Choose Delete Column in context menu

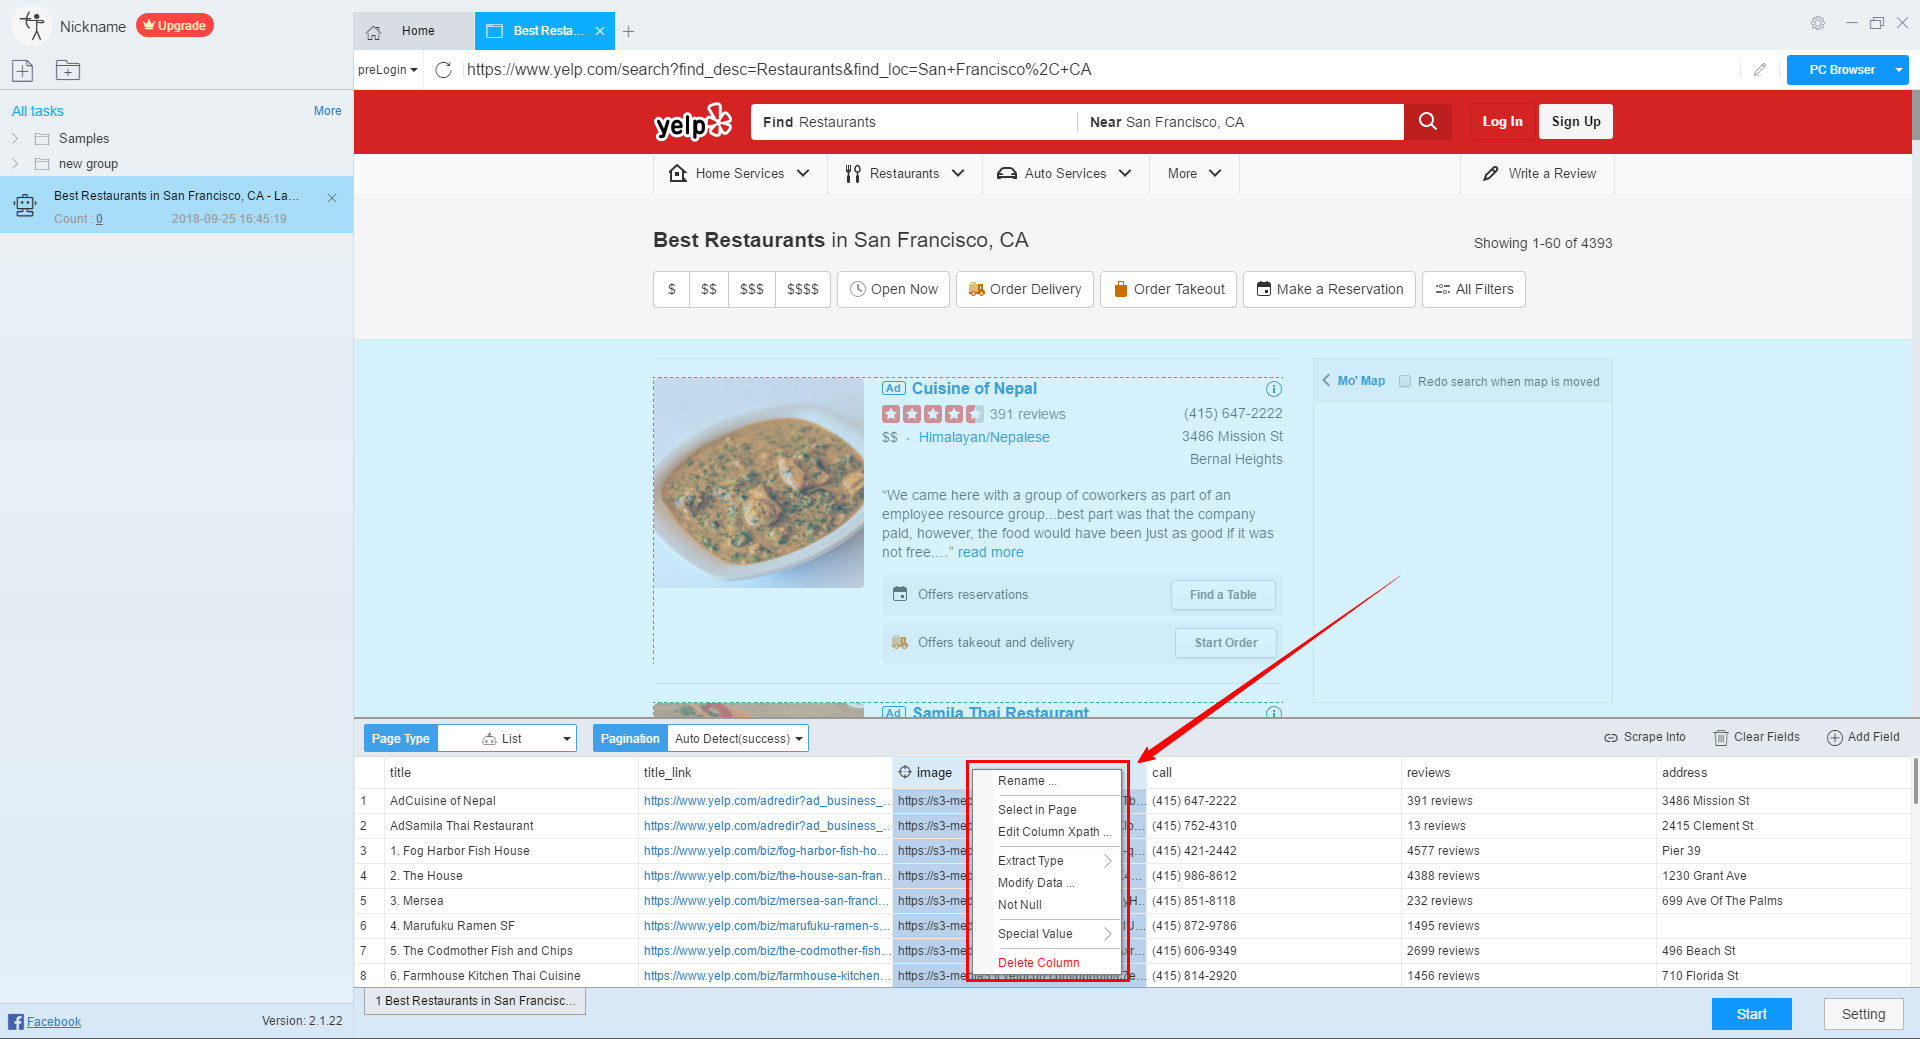[x=1046, y=963]
